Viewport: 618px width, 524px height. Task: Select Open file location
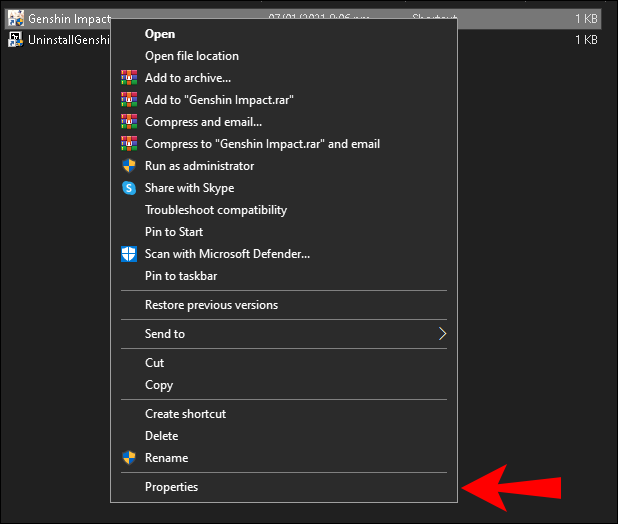coord(192,56)
